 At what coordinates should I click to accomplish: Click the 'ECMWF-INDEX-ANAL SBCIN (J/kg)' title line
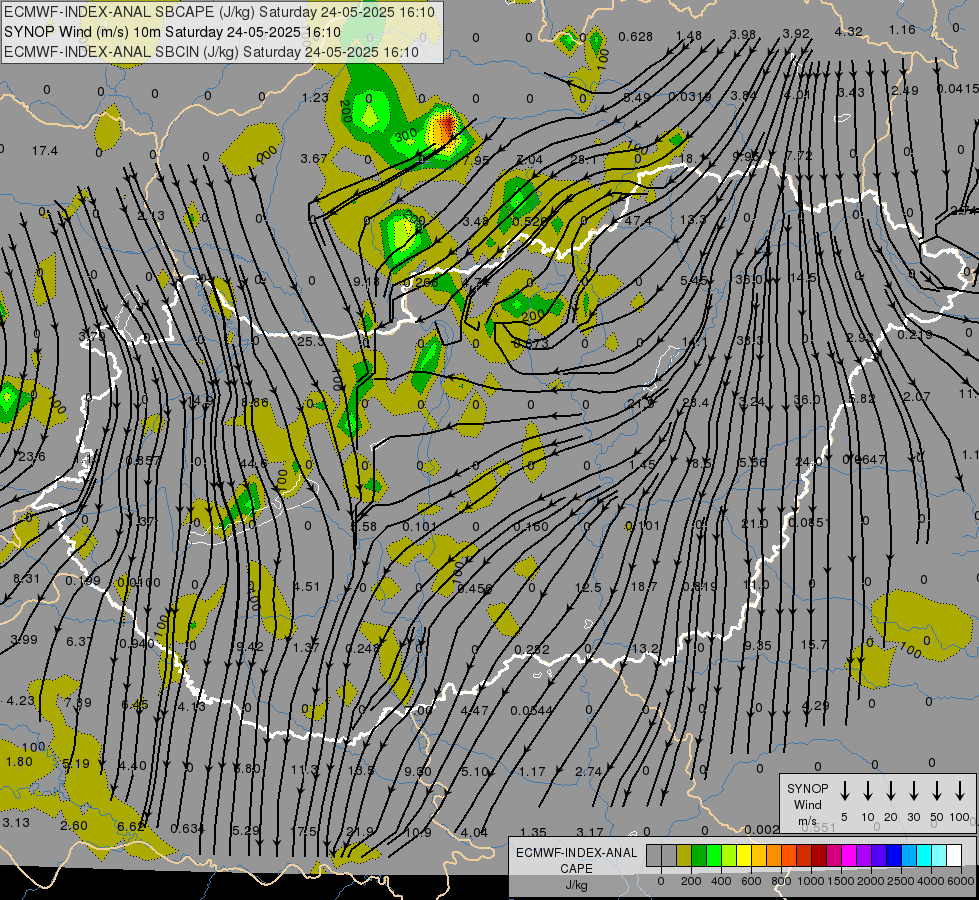pyautogui.click(x=211, y=52)
